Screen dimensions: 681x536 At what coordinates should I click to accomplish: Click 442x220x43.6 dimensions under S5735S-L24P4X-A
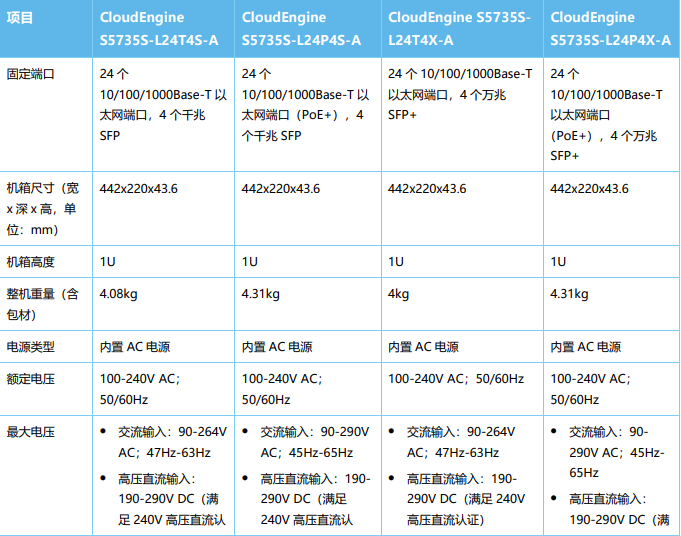(x=589, y=189)
